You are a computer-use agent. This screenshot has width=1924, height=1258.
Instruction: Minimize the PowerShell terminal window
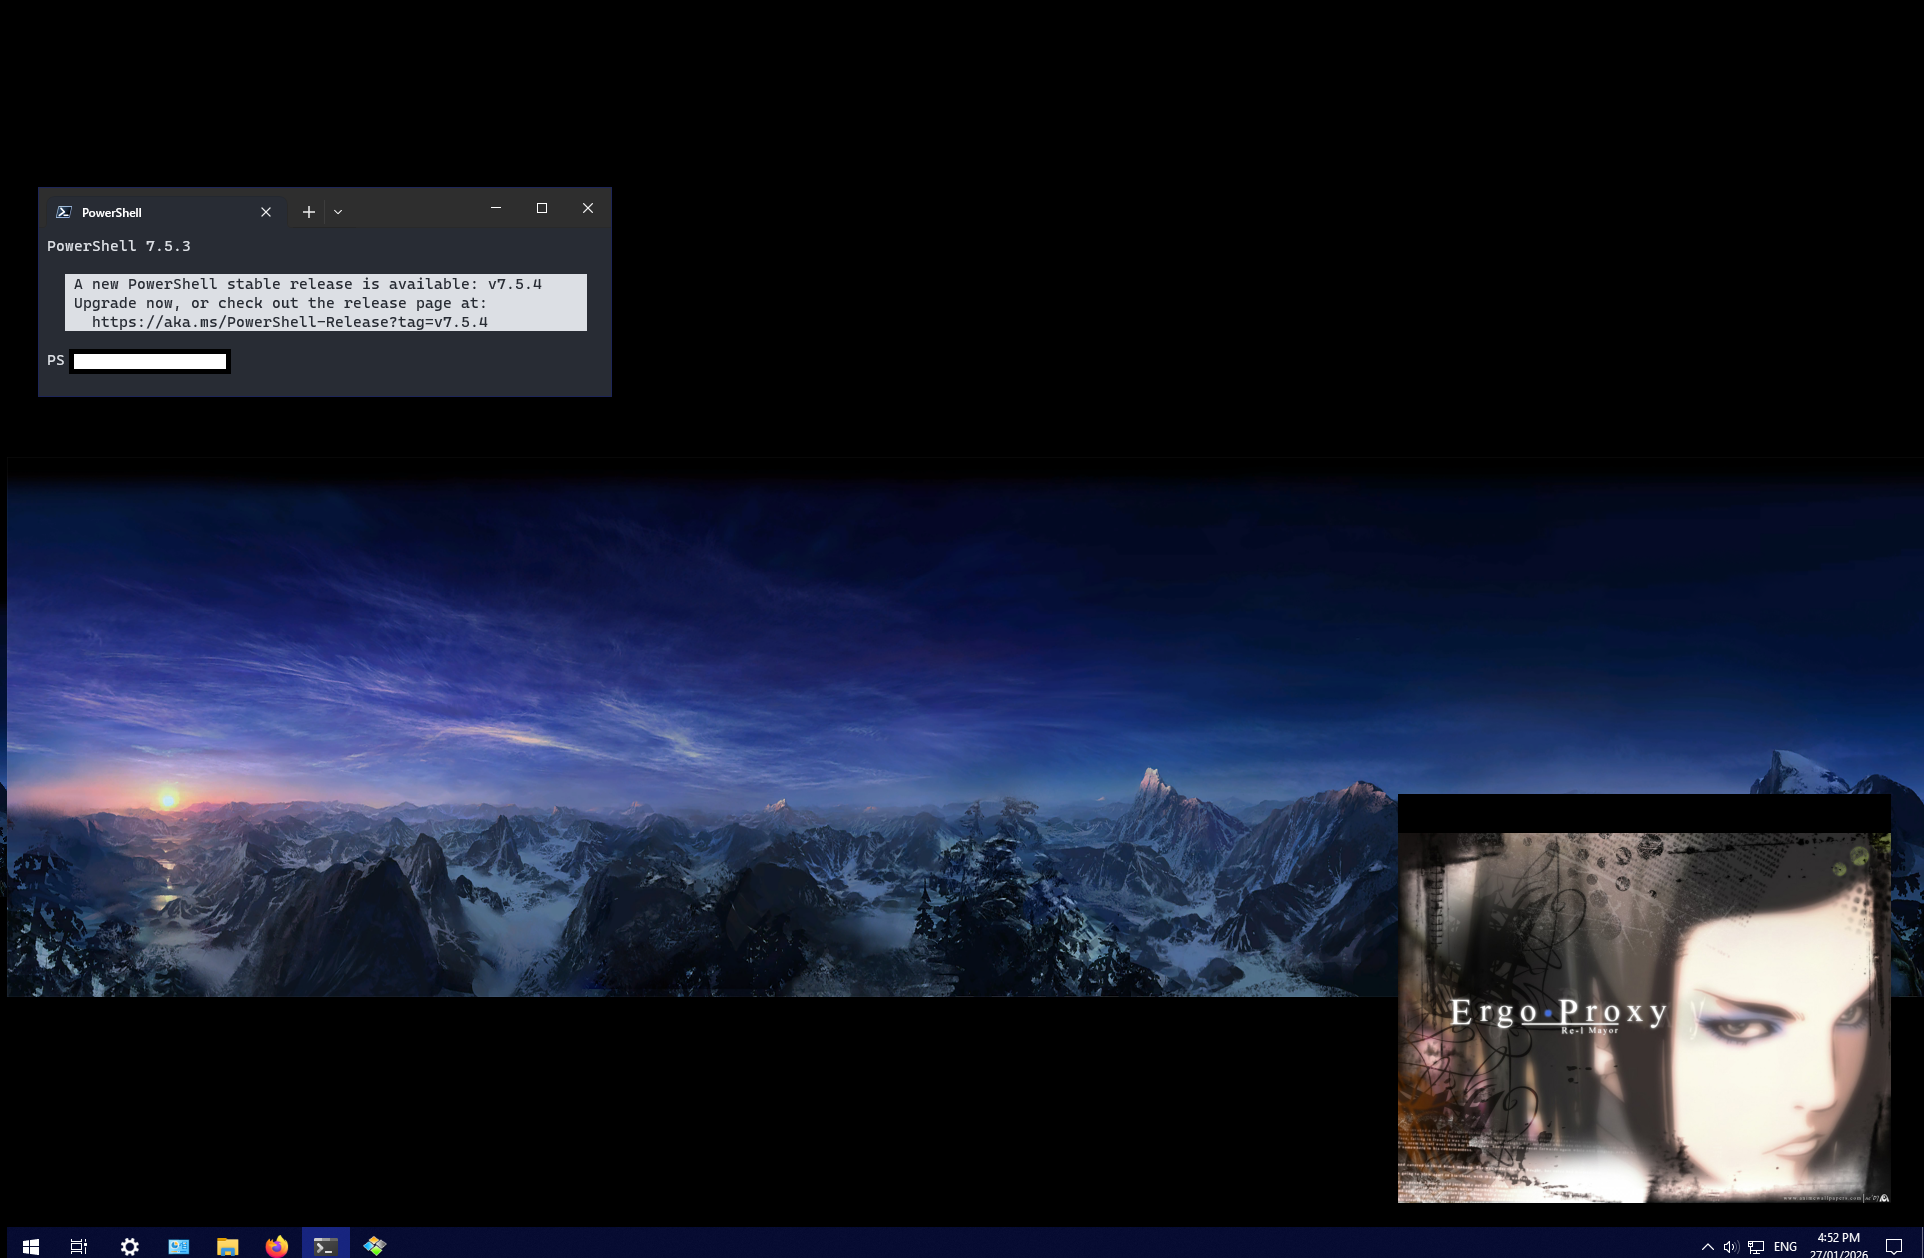(495, 208)
